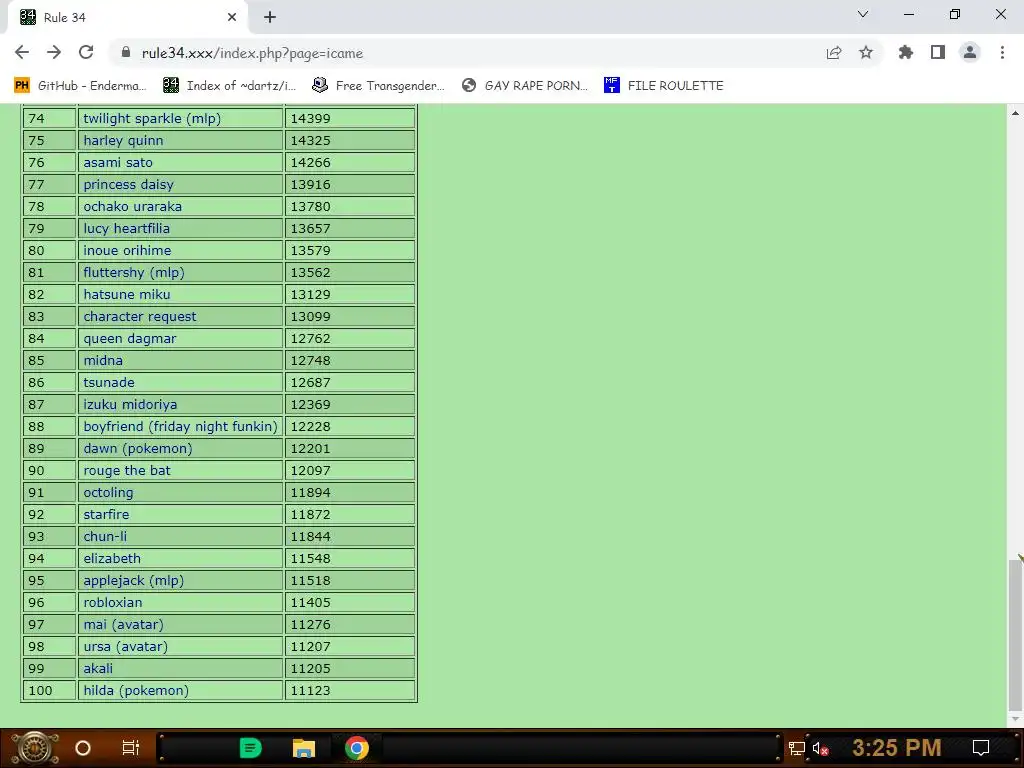This screenshot has height=768, width=1024.
Task: Click the vertical scrollbar thumb
Action: 1016,634
